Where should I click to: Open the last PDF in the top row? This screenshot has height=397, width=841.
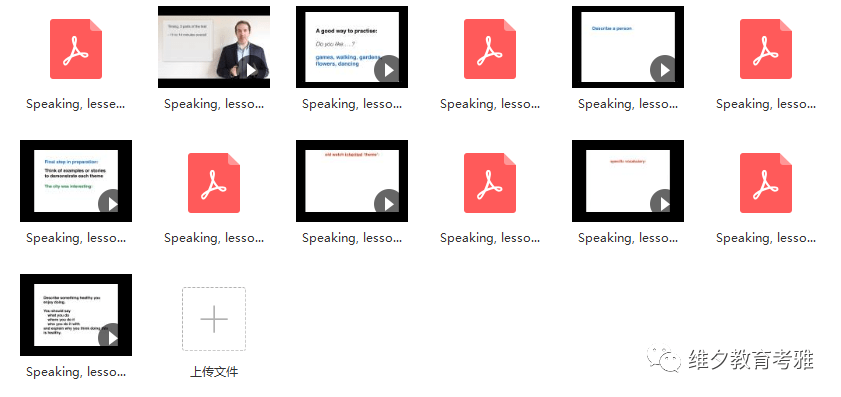[x=766, y=49]
